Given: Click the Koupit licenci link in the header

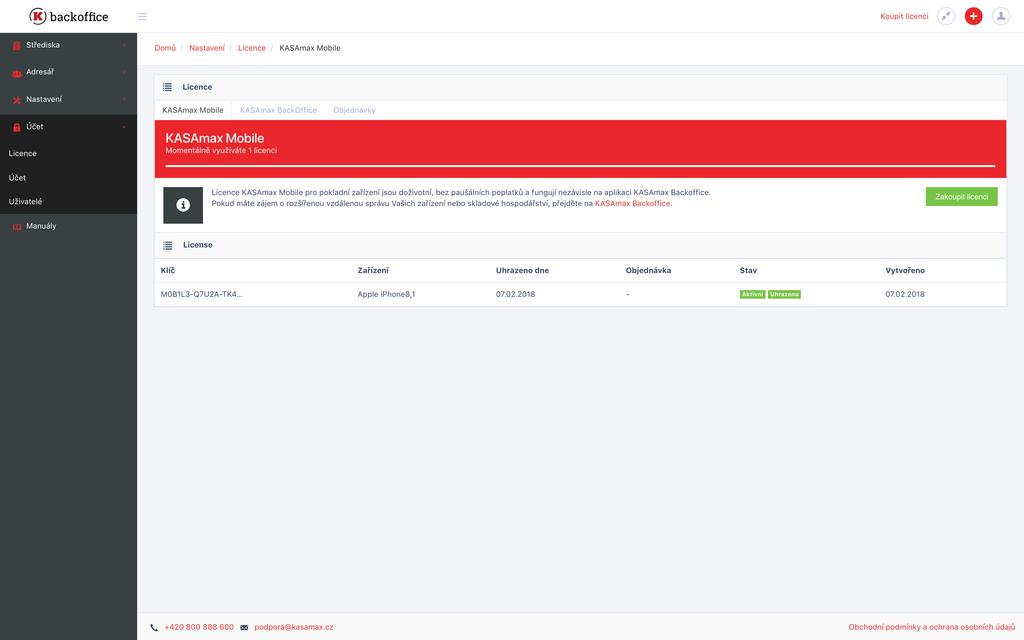Looking at the screenshot, I should click(904, 16).
